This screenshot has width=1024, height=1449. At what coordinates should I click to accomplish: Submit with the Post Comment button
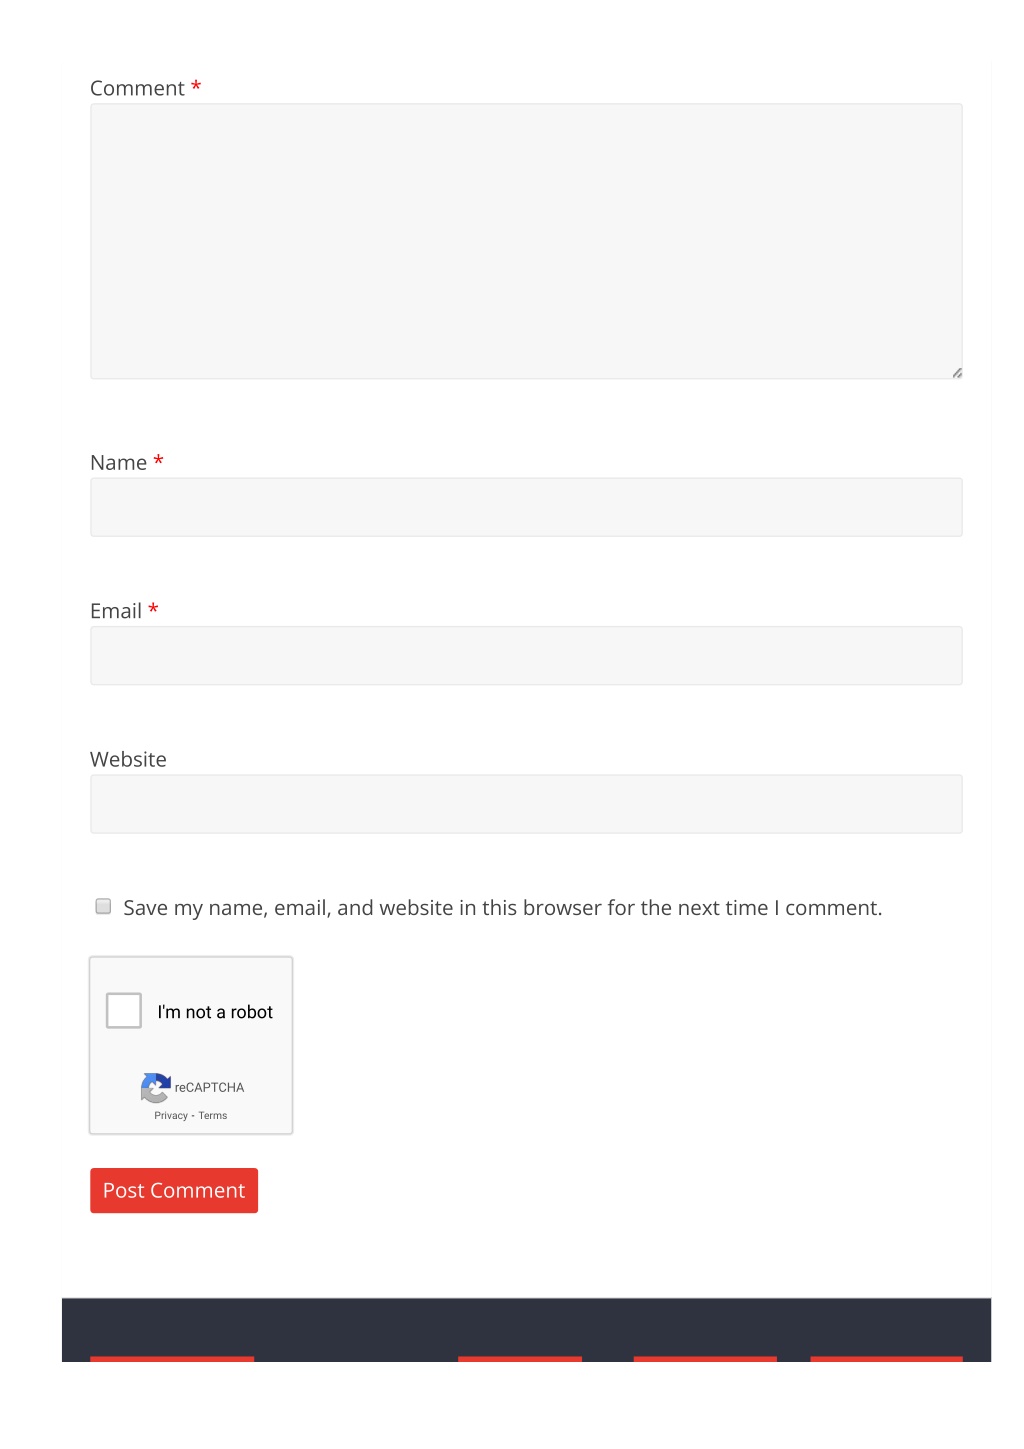tap(174, 1190)
